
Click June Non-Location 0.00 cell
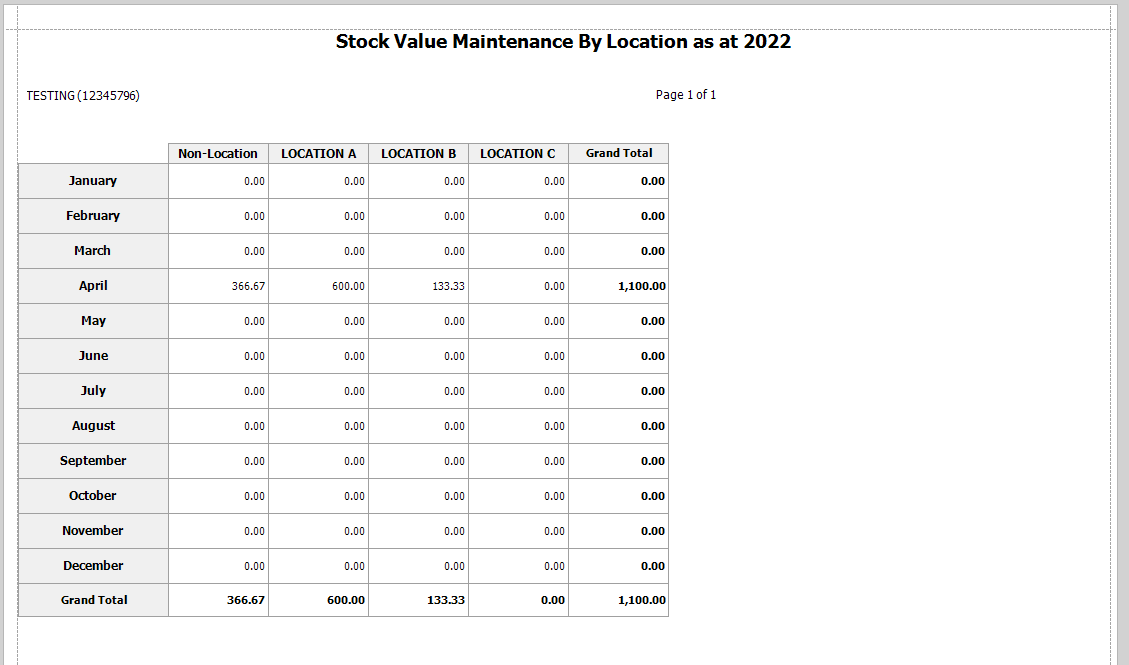(218, 356)
